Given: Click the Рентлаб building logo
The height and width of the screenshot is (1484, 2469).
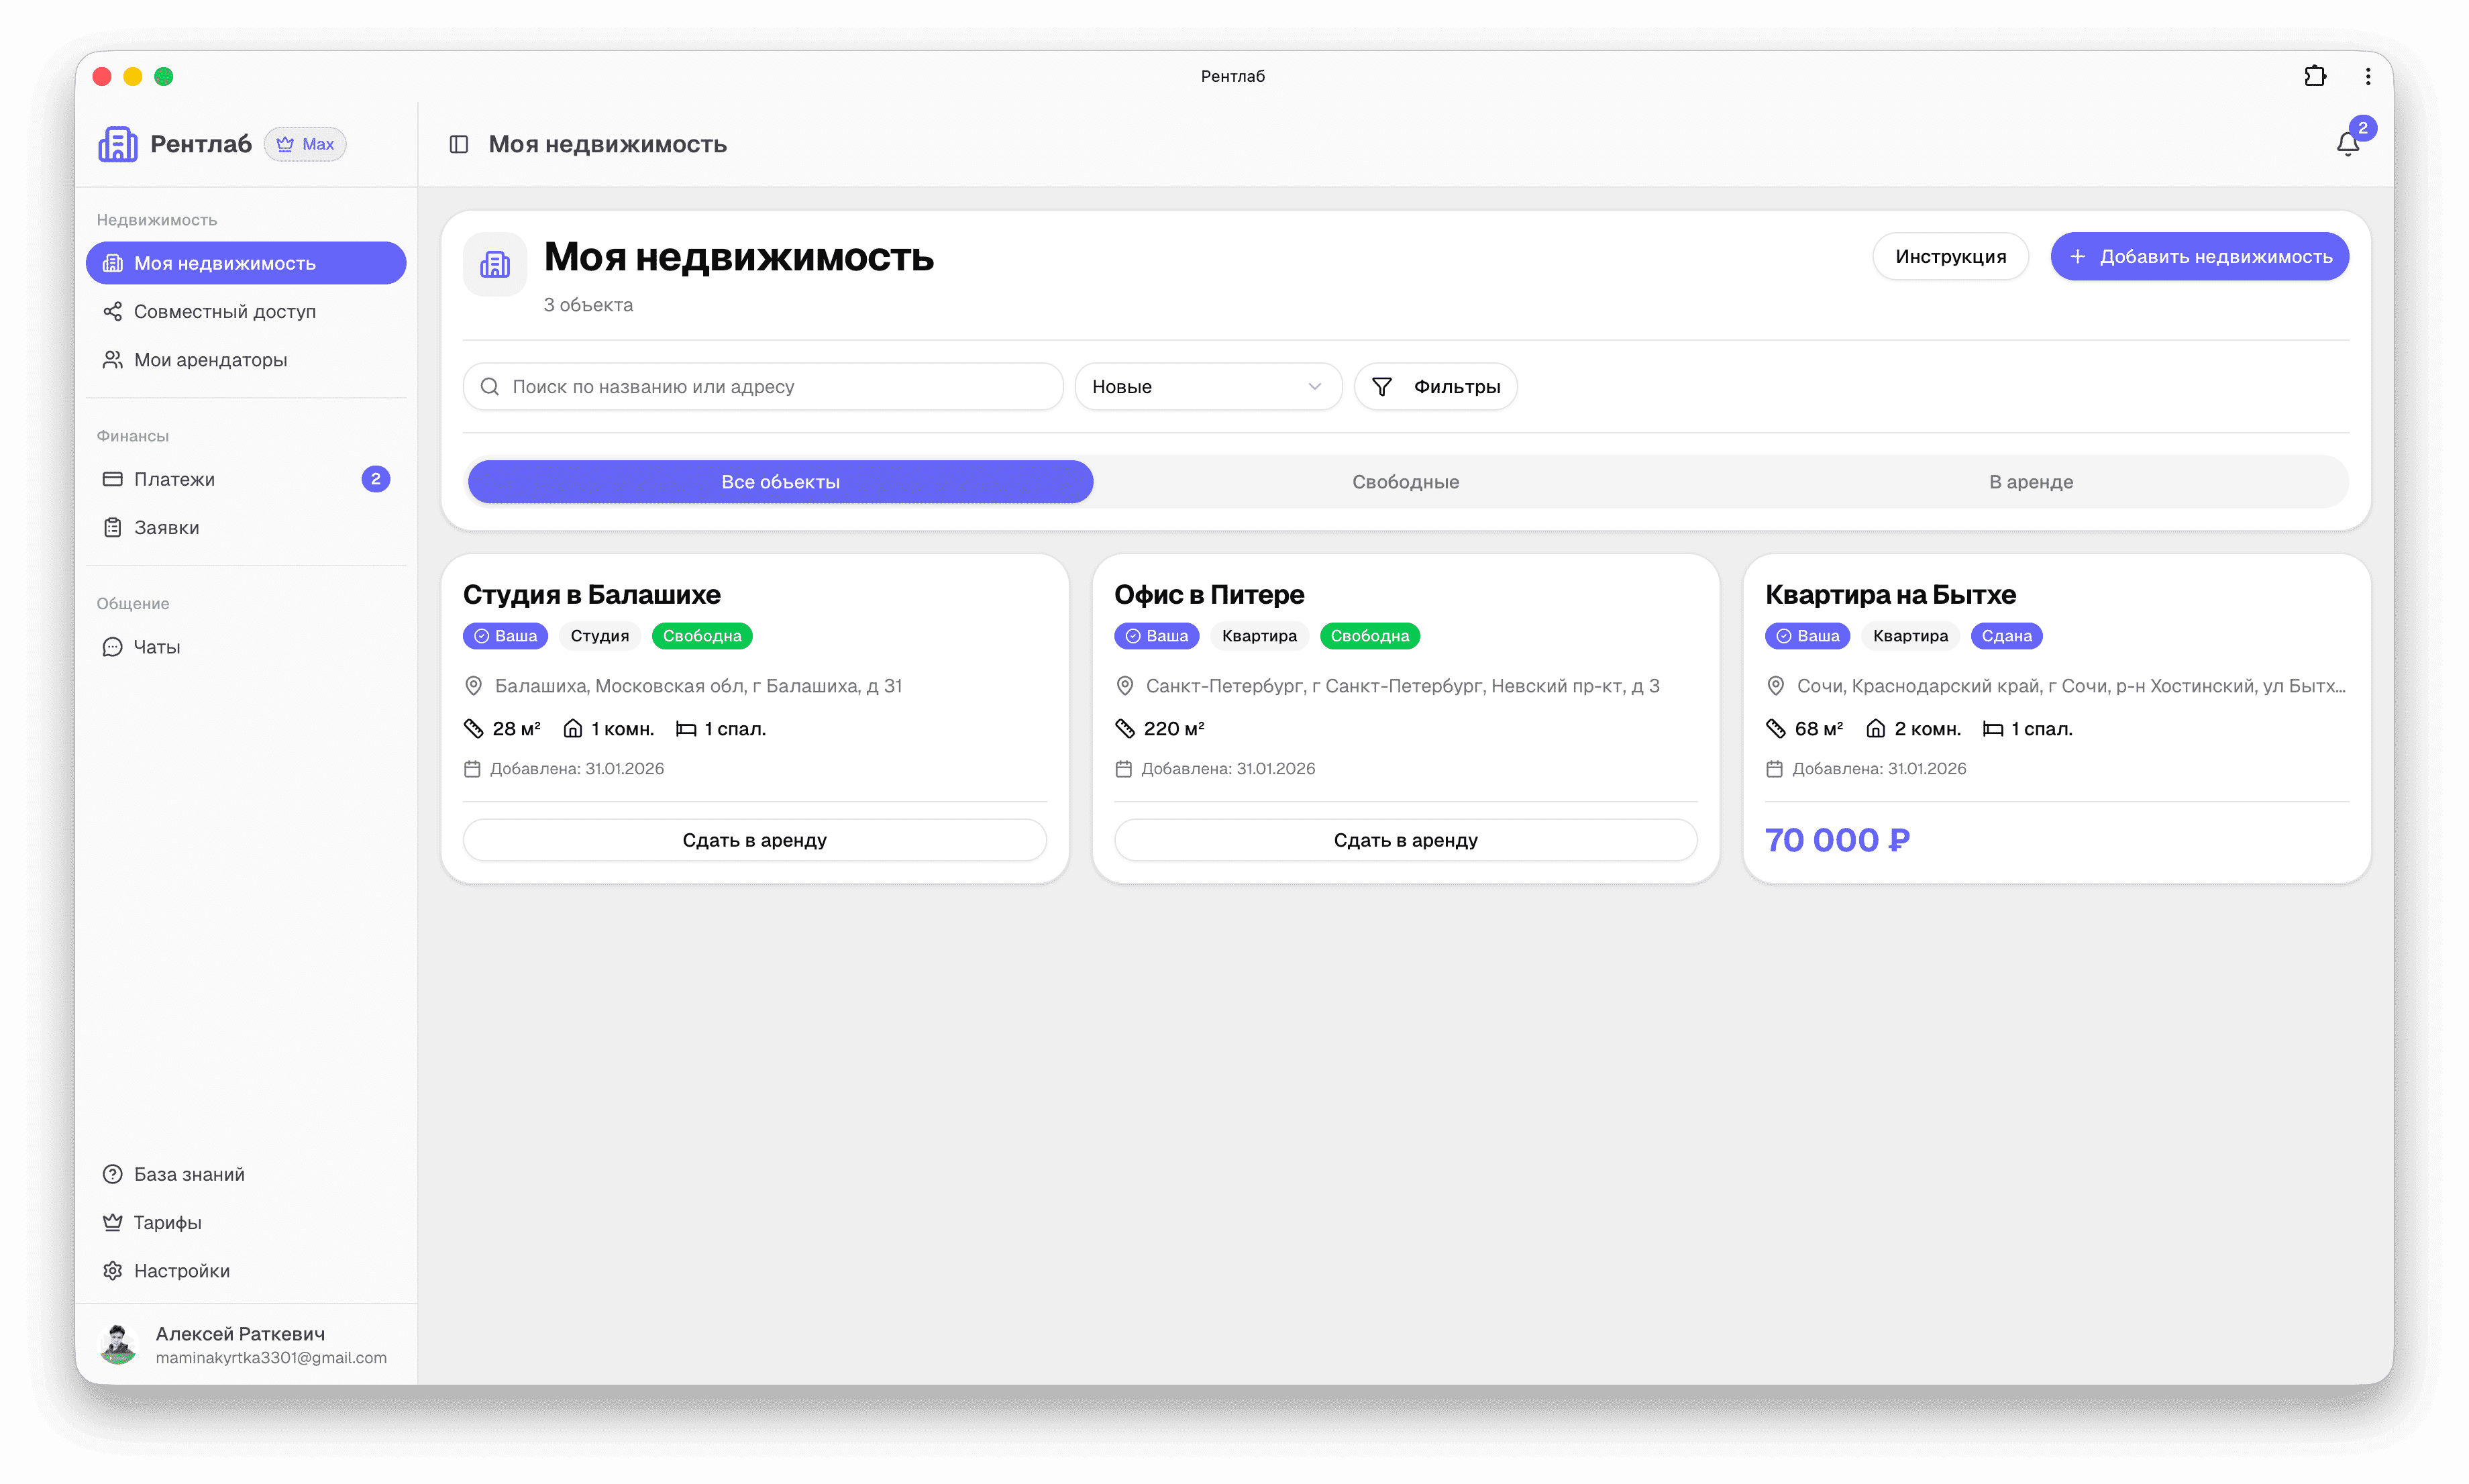Looking at the screenshot, I should pyautogui.click(x=118, y=144).
